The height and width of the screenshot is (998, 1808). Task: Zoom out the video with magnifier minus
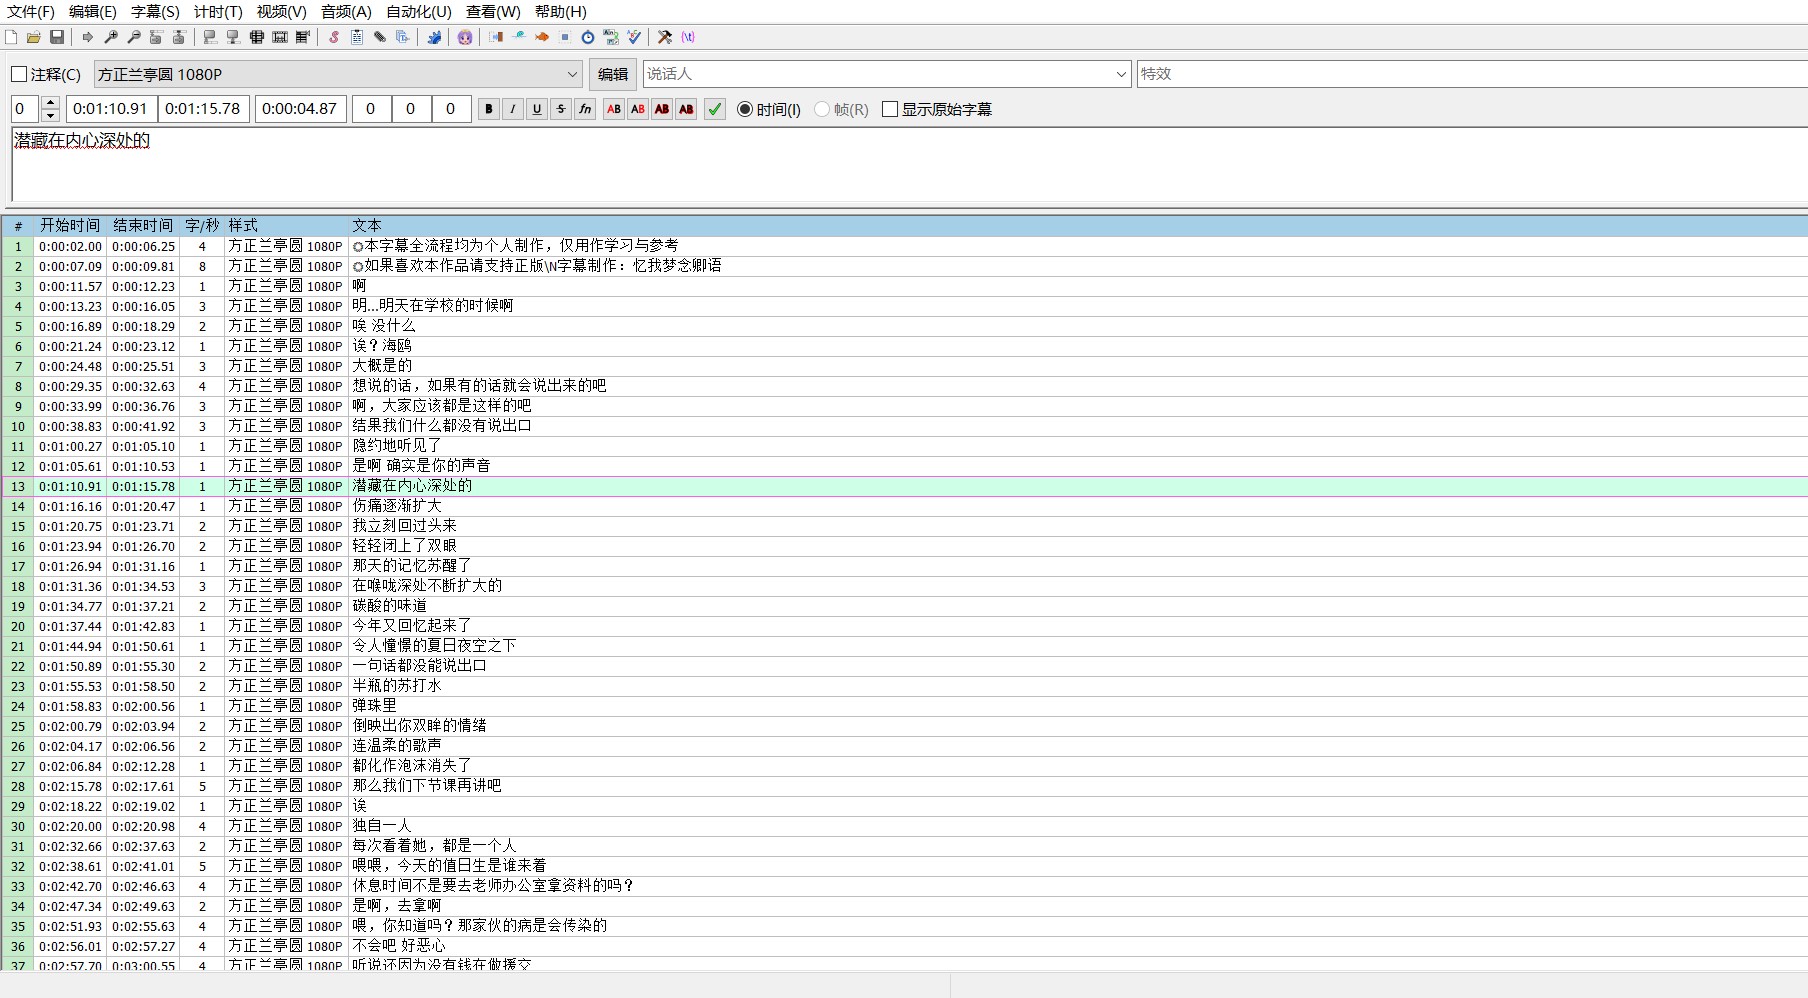click(x=134, y=37)
